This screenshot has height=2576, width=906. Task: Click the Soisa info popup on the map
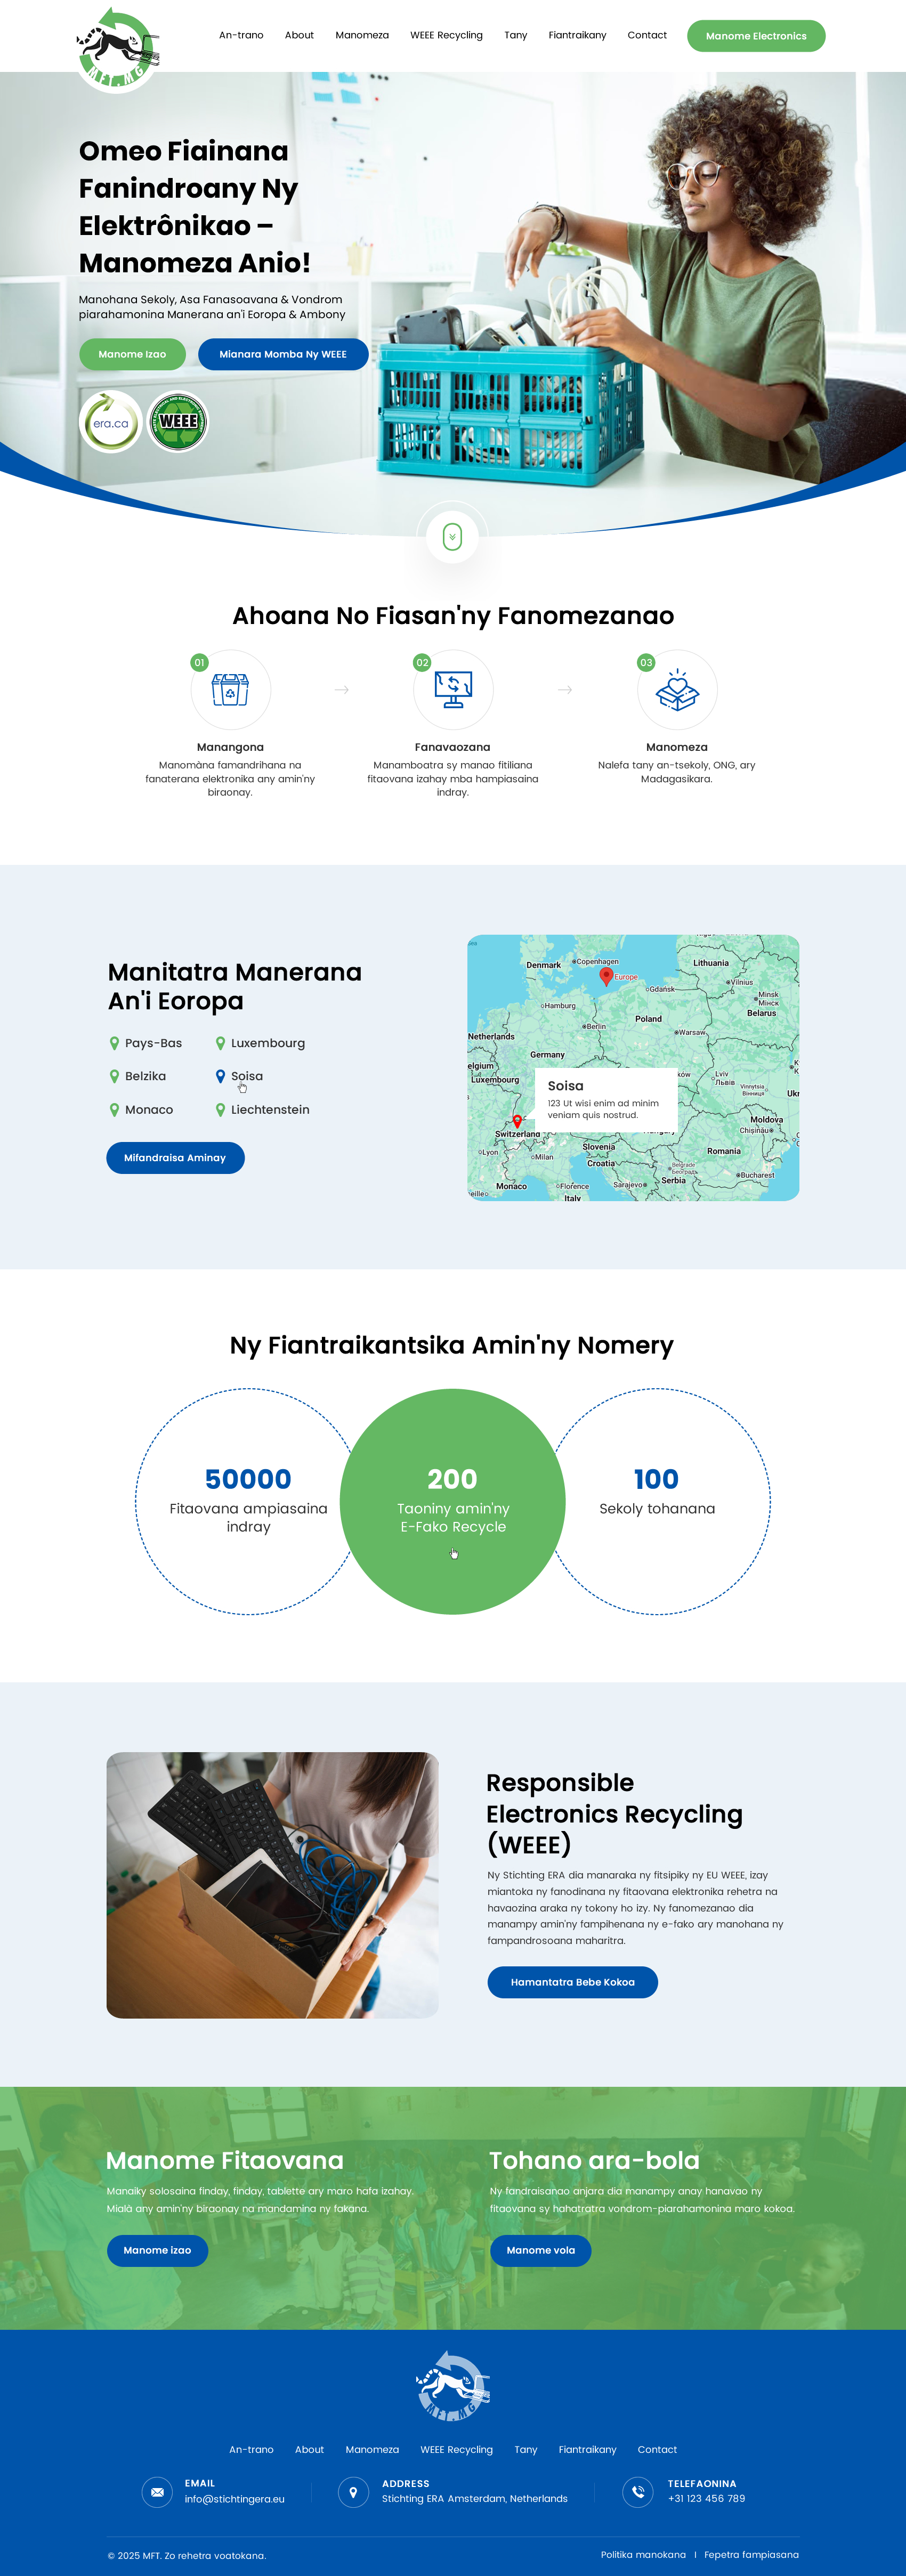tap(606, 1100)
